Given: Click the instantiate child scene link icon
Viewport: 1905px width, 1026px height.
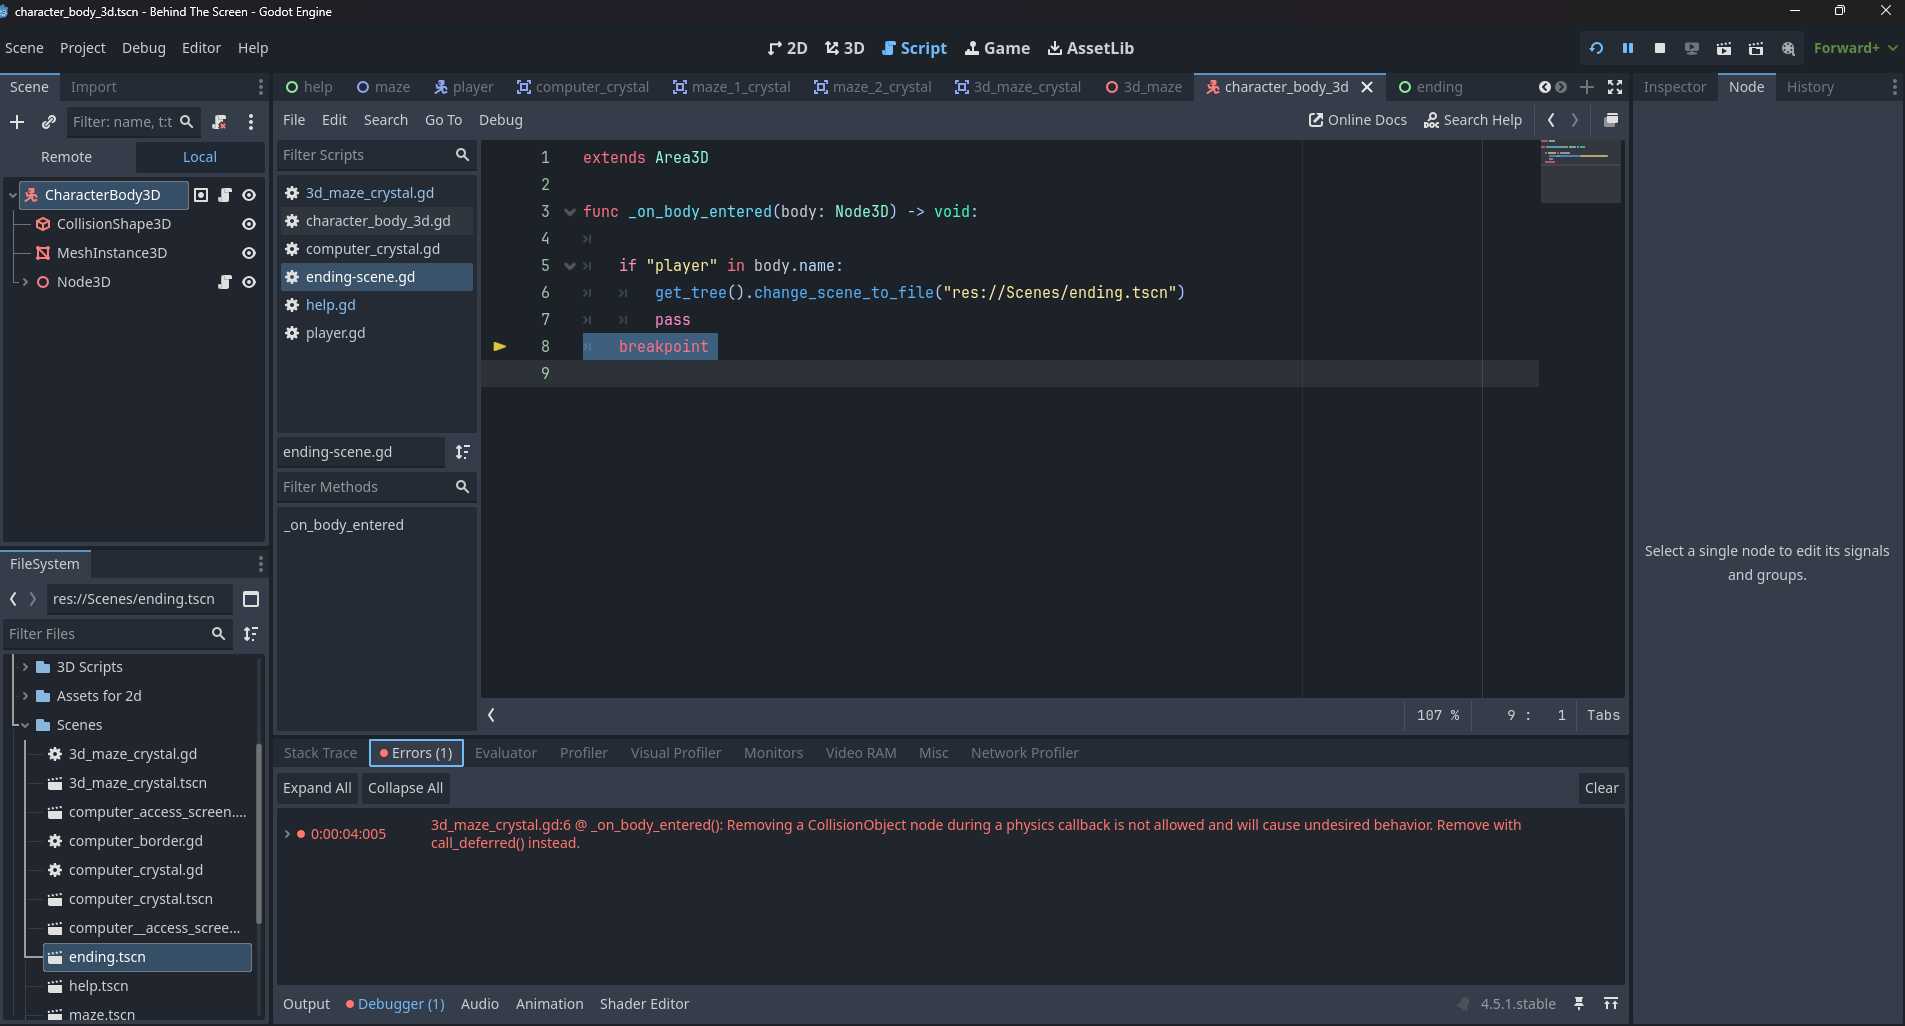Looking at the screenshot, I should pos(48,122).
